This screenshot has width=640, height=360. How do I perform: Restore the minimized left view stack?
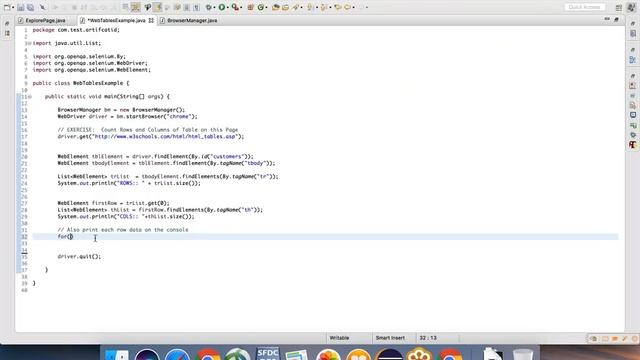click(x=7, y=24)
